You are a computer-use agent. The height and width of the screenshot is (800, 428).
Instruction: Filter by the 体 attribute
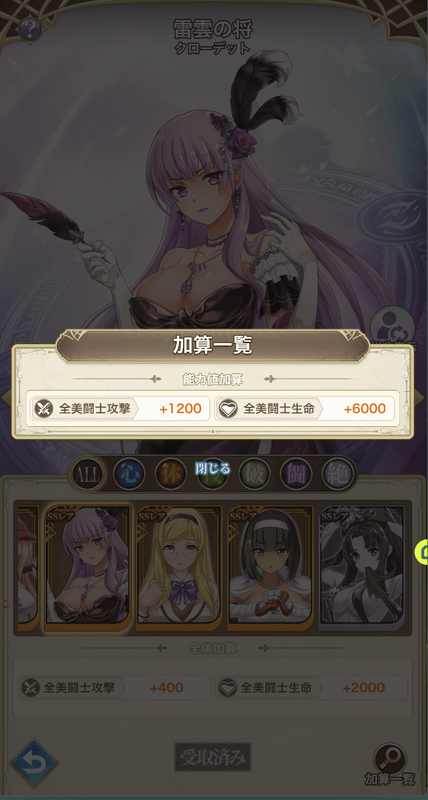click(x=171, y=473)
